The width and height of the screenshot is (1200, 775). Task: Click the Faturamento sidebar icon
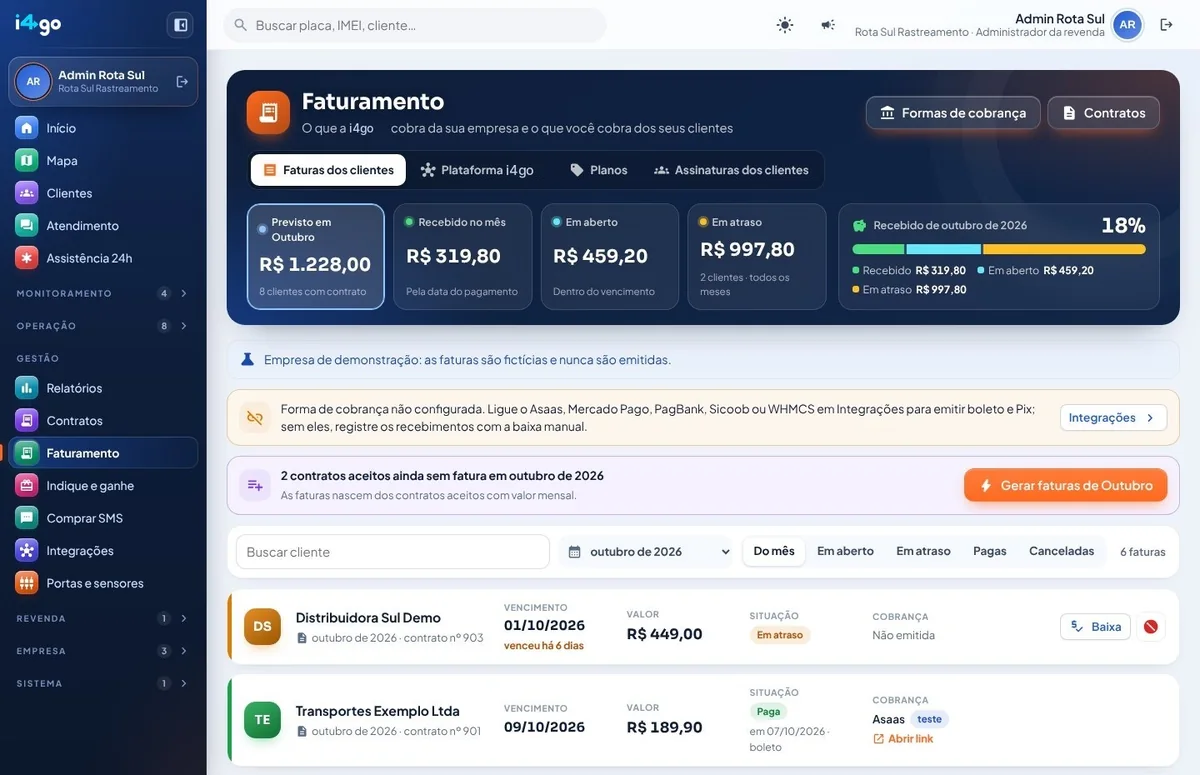coord(27,453)
